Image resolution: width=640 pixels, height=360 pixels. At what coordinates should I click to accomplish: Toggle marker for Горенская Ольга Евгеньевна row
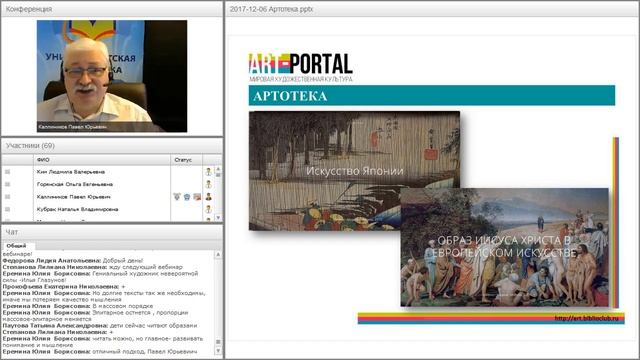[x=7, y=184]
